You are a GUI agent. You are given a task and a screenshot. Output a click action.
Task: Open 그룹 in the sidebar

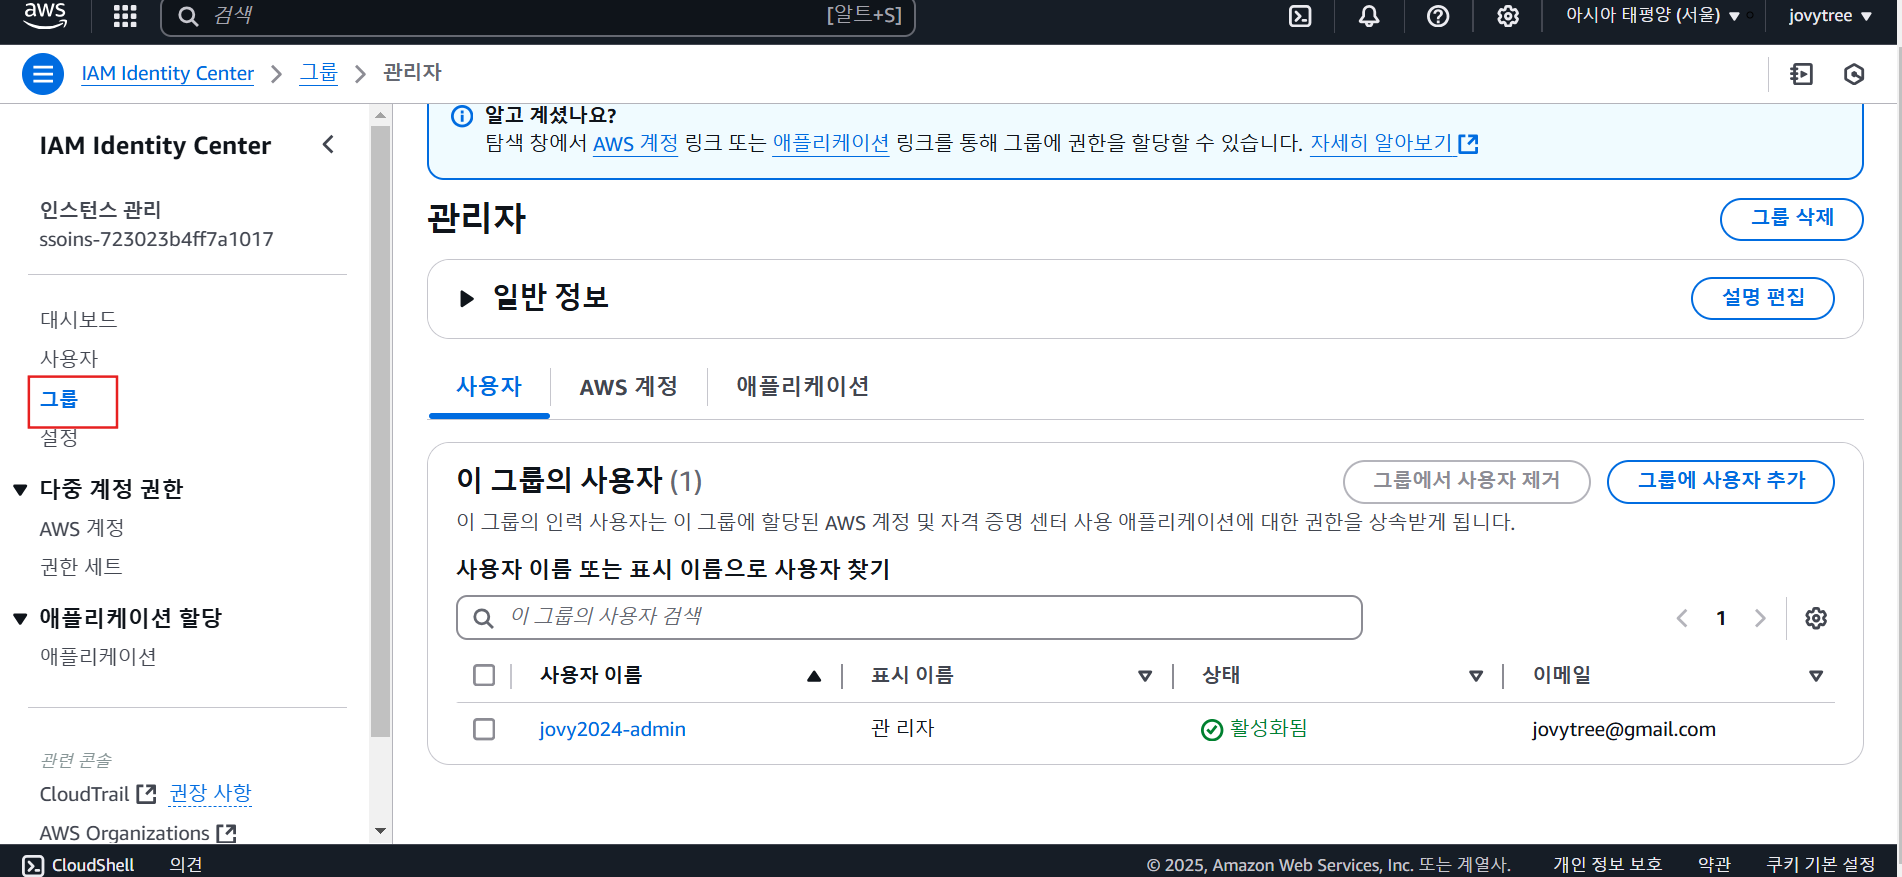point(59,399)
